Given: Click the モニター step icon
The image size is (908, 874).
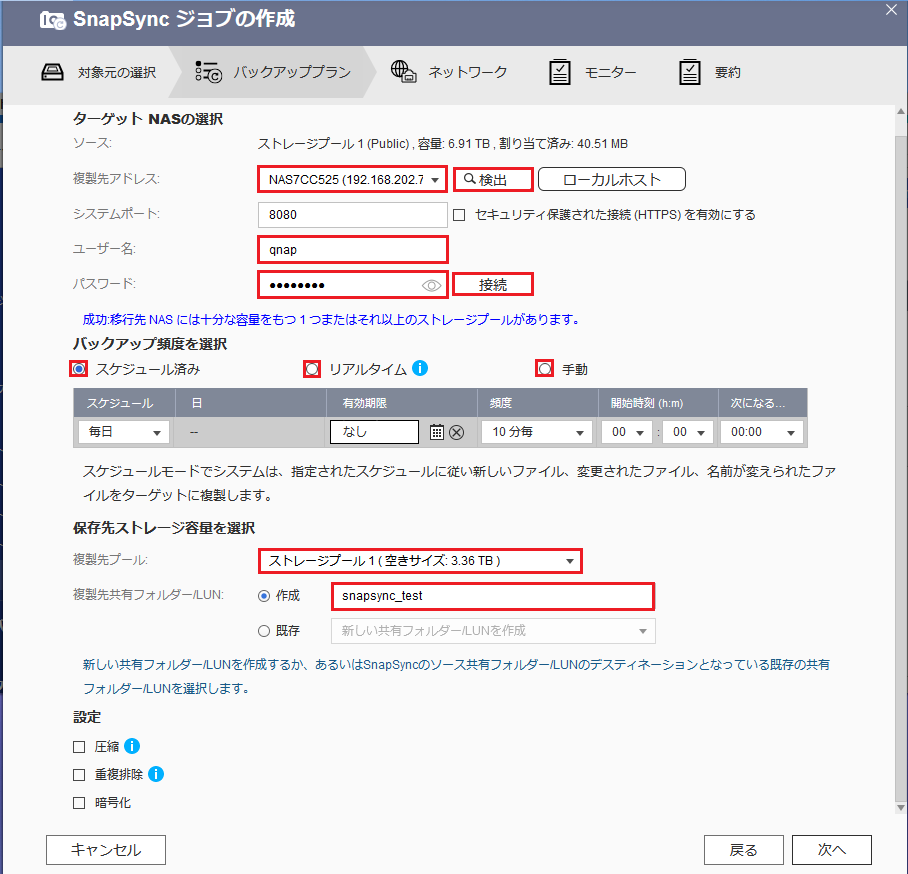Looking at the screenshot, I should [559, 71].
